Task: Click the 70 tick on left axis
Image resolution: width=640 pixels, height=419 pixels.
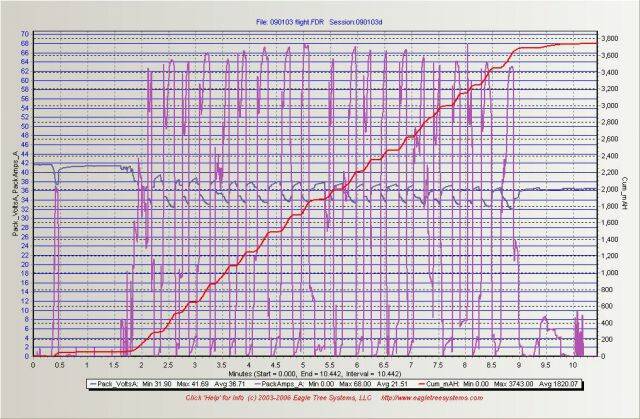Action: 23,33
